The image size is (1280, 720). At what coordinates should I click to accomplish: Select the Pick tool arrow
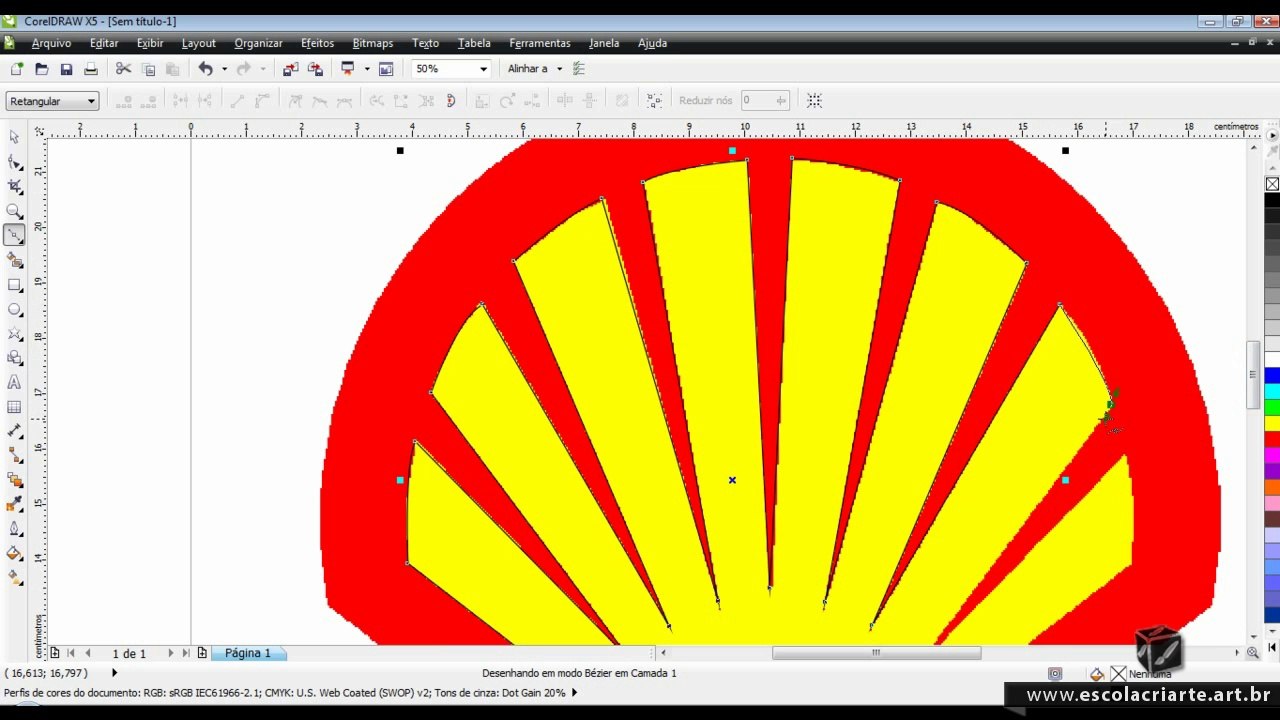pyautogui.click(x=14, y=137)
